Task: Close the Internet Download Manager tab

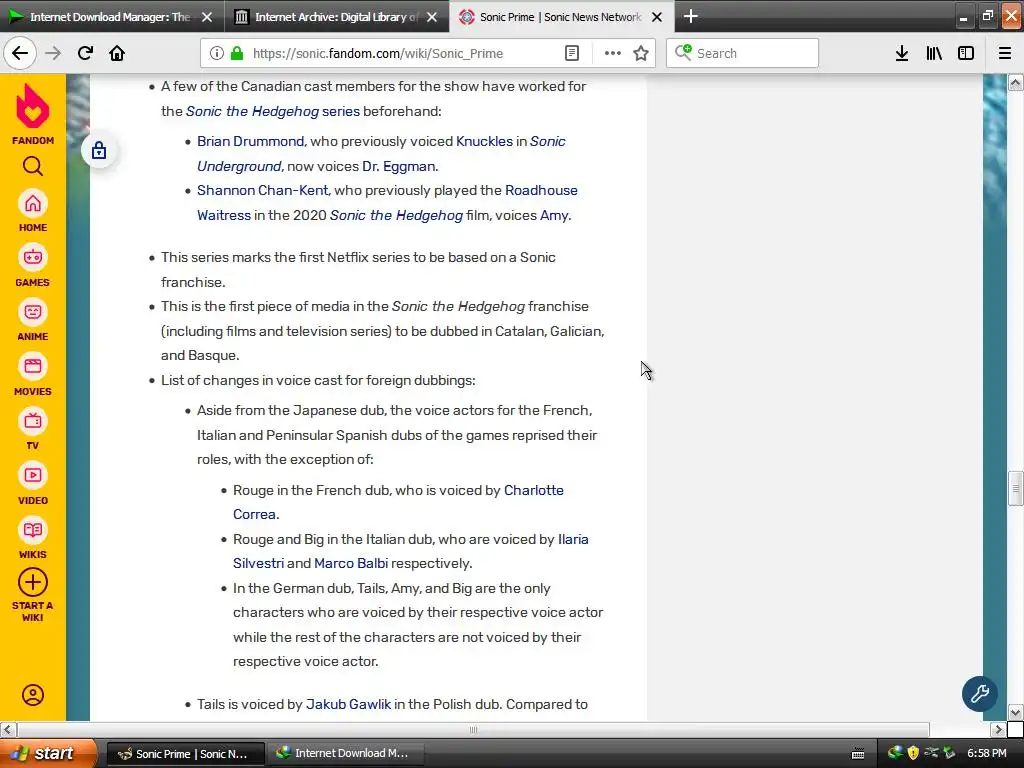Action: click(x=207, y=17)
